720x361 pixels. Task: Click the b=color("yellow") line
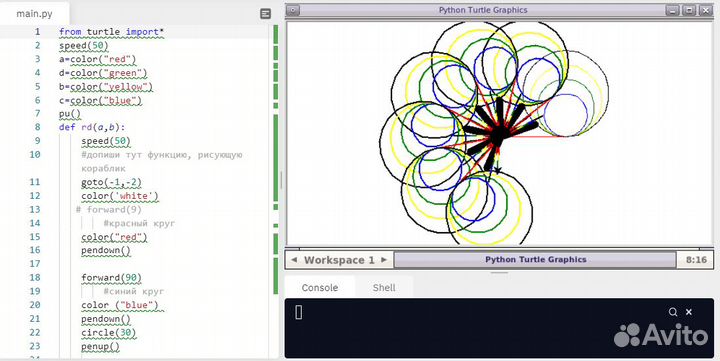[x=106, y=87]
